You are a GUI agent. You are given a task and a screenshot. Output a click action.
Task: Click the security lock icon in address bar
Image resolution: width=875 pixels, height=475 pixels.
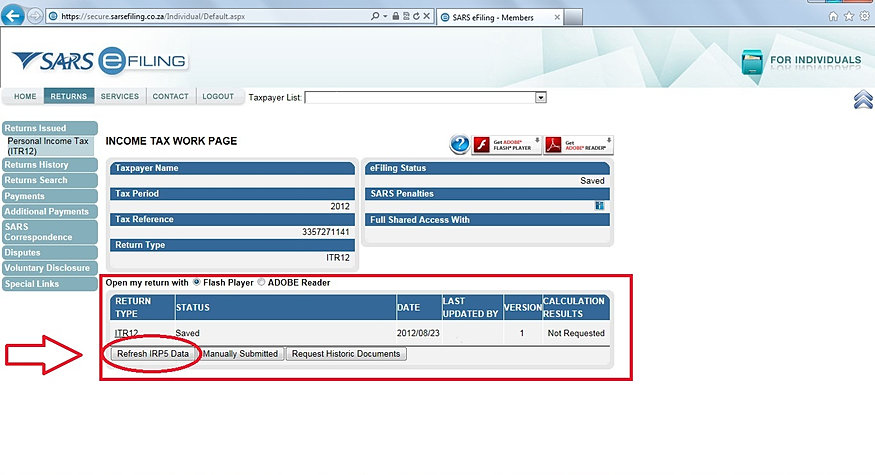(396, 16)
